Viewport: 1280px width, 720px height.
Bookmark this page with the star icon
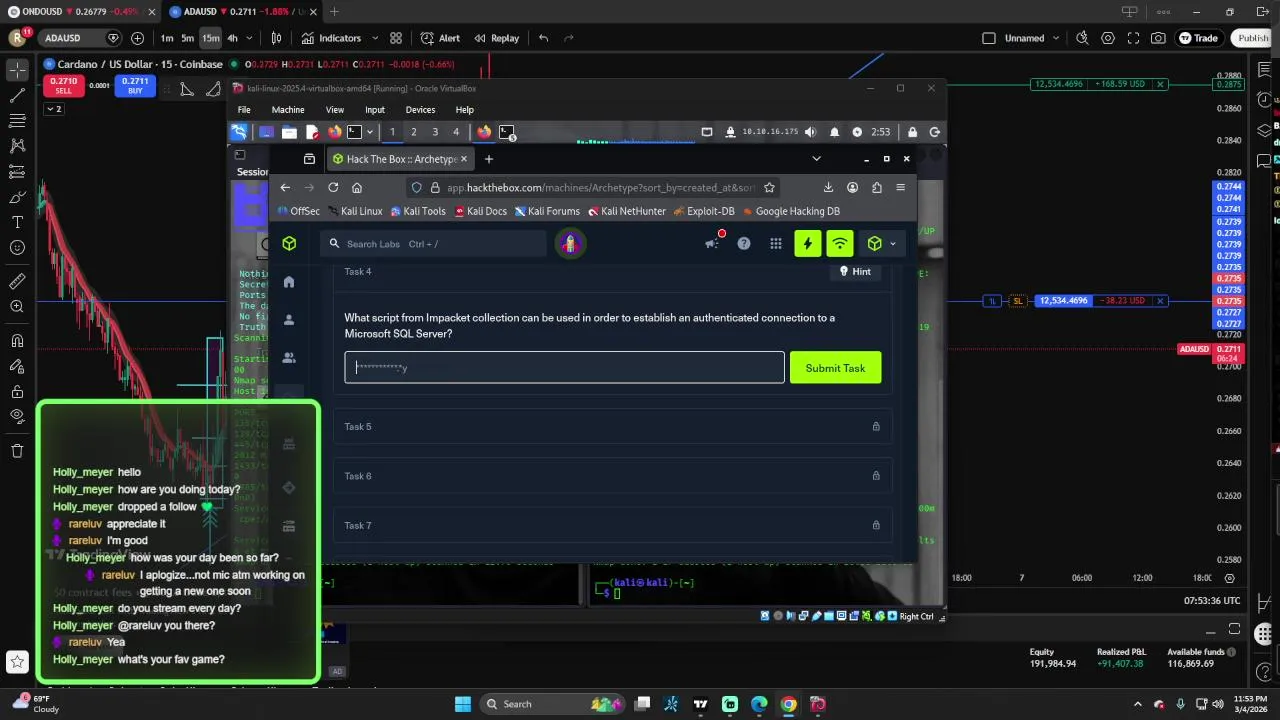point(769,187)
